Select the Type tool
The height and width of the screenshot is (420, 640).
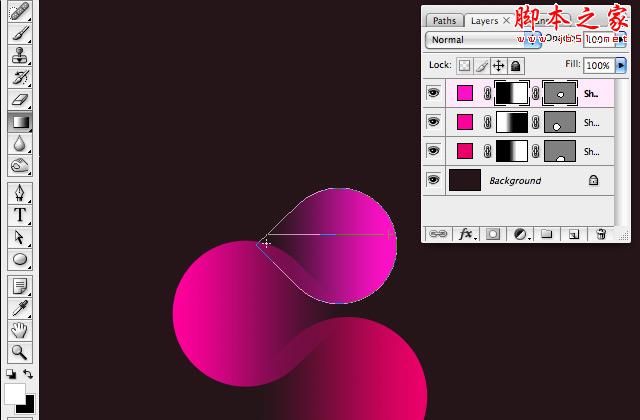[x=20, y=215]
